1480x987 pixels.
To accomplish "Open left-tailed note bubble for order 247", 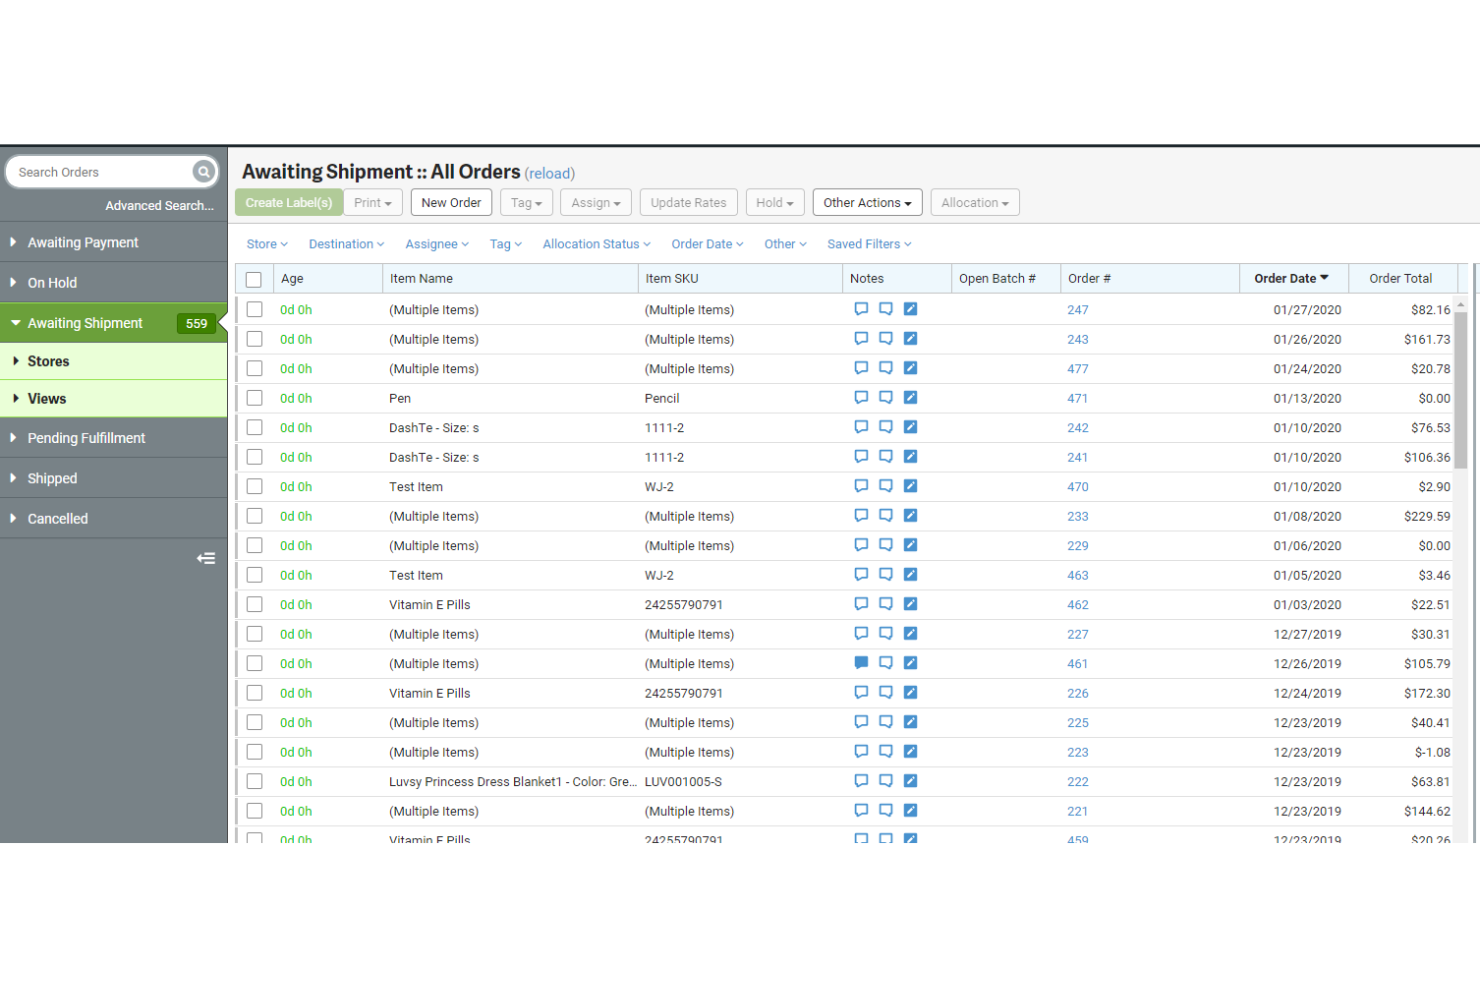I will [861, 309].
